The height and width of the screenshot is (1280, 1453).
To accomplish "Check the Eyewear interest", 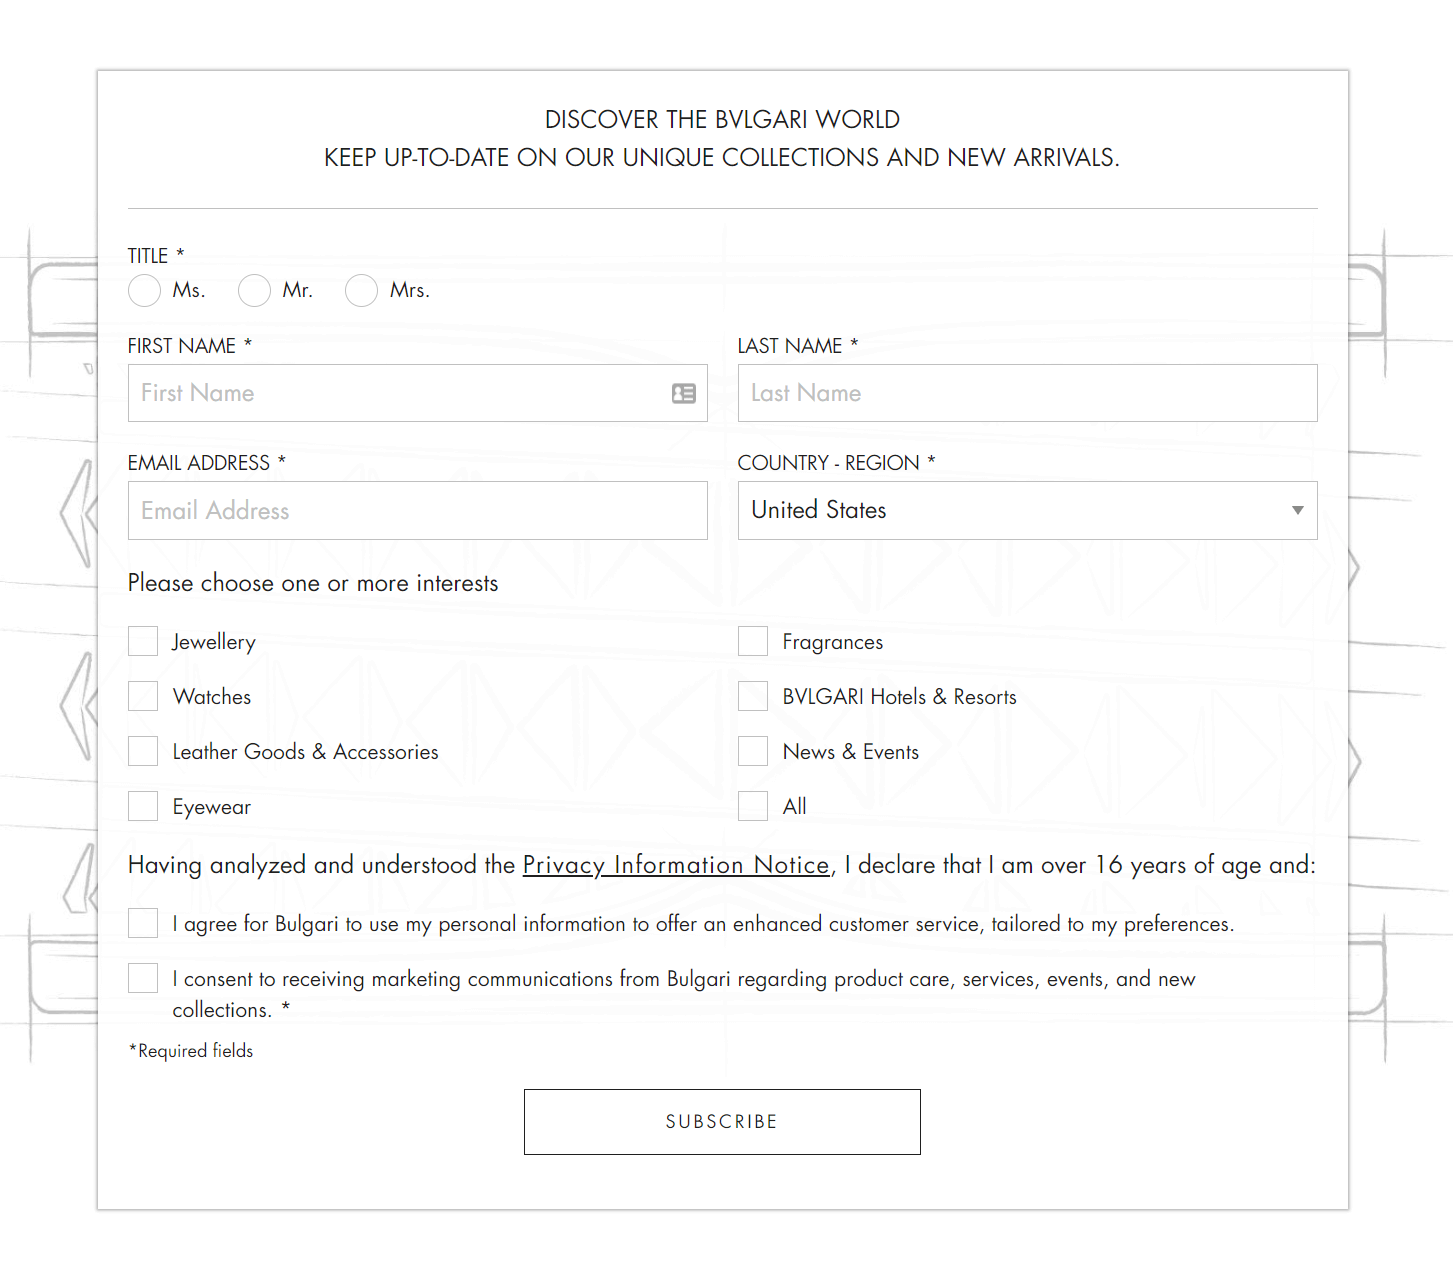I will 142,806.
